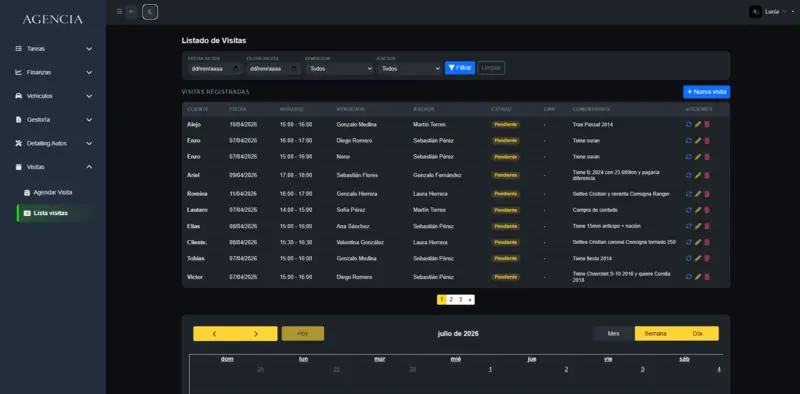Click the refresh status icon for Elias's visit
Screen dimensions: 800x394
coord(689,226)
